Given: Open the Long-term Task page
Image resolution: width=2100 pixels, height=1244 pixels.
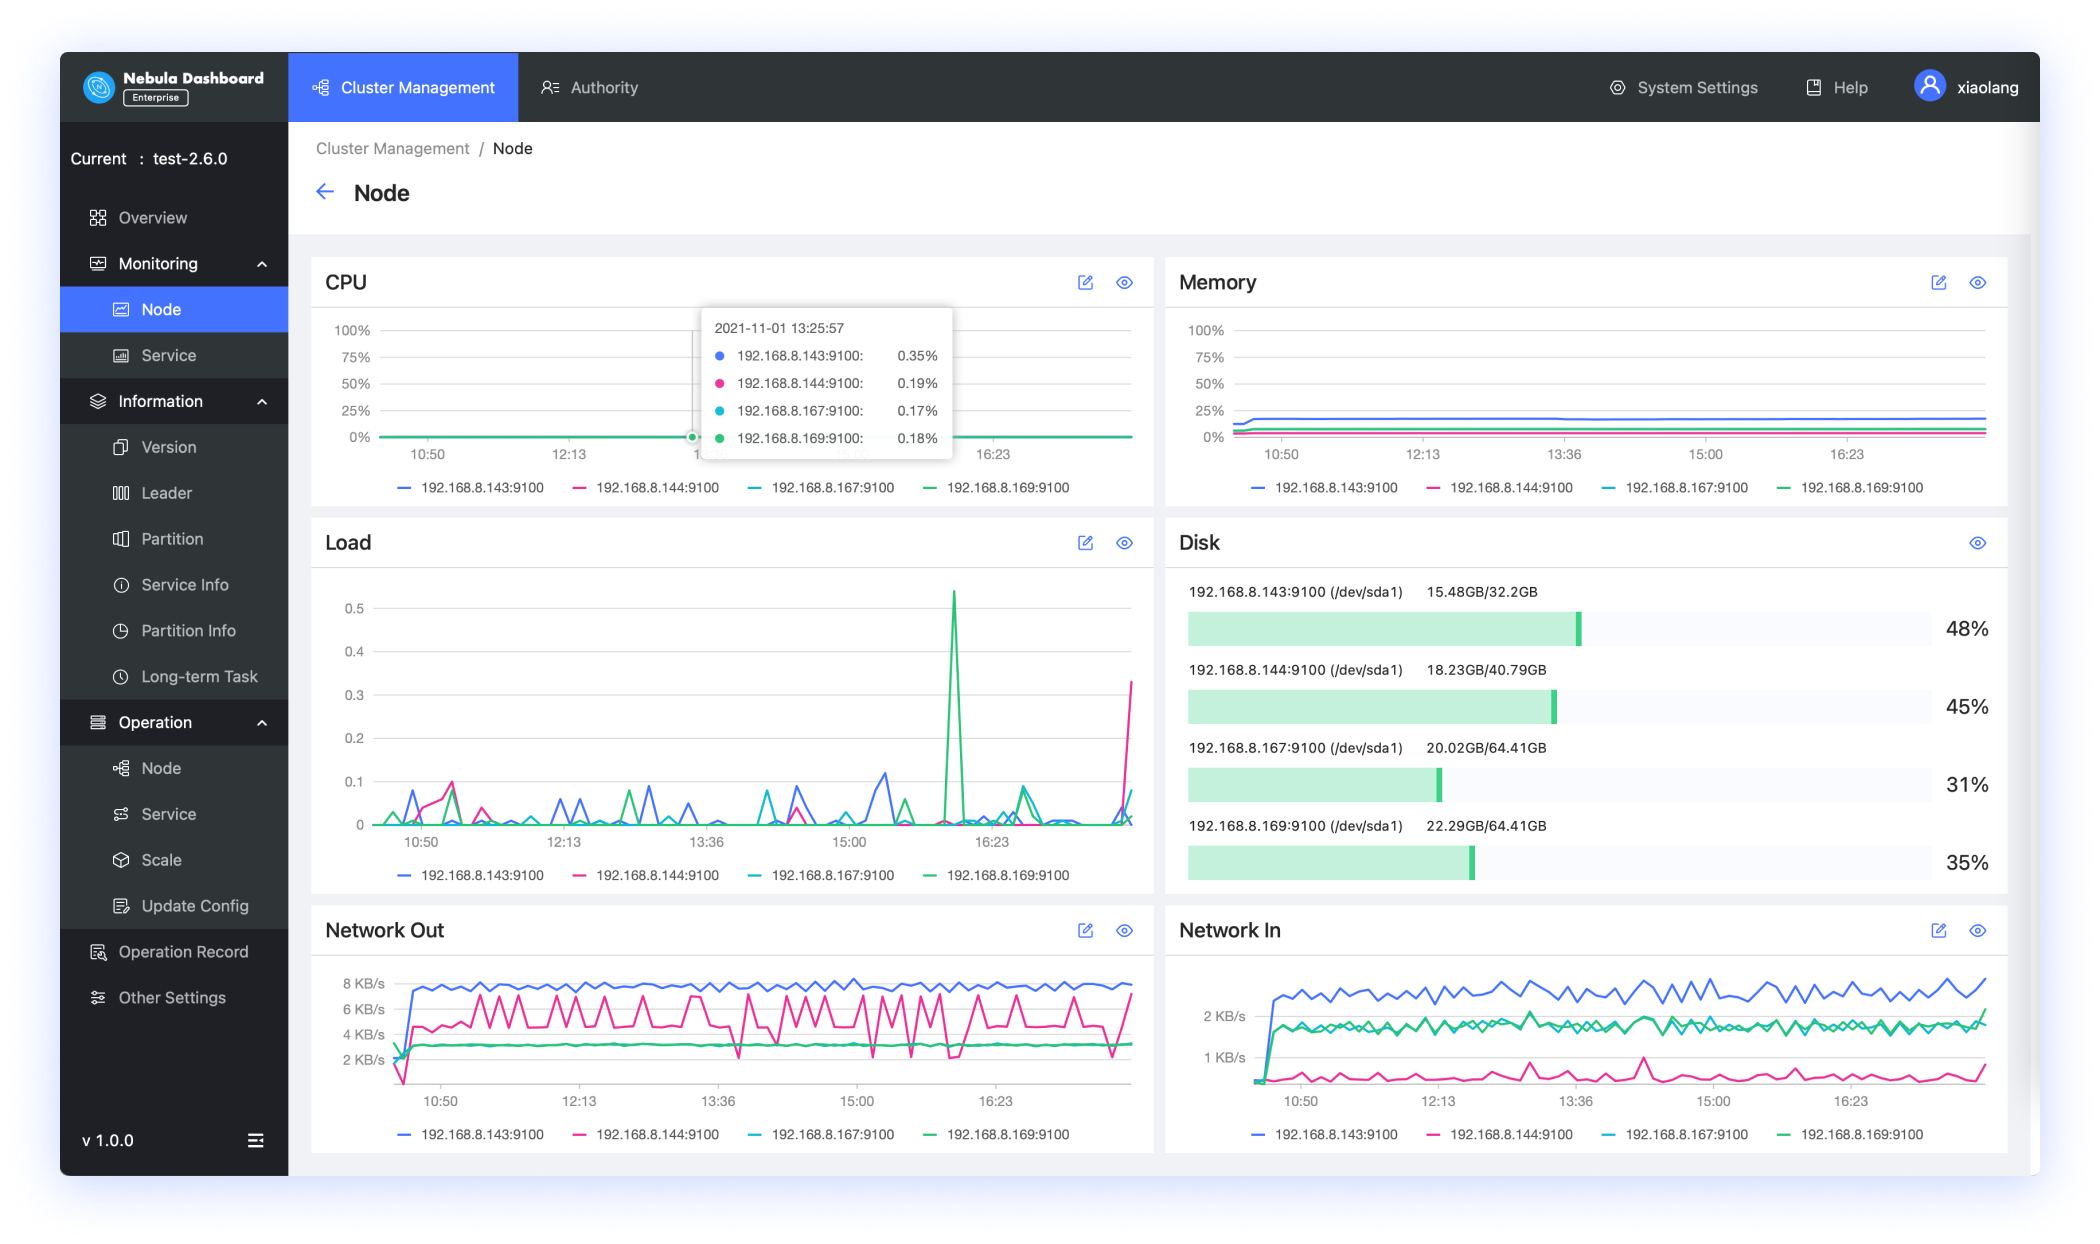Looking at the screenshot, I should coord(198,676).
